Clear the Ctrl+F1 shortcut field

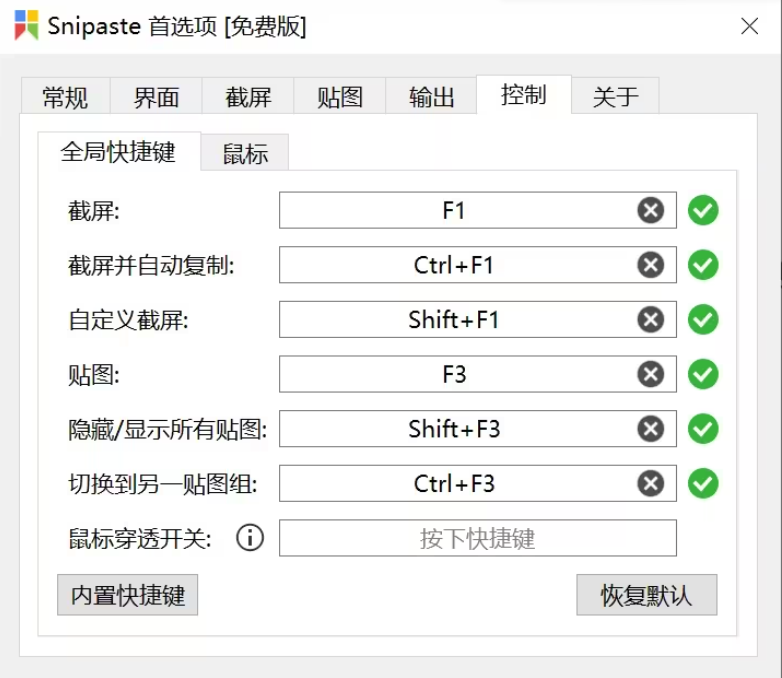coord(651,265)
